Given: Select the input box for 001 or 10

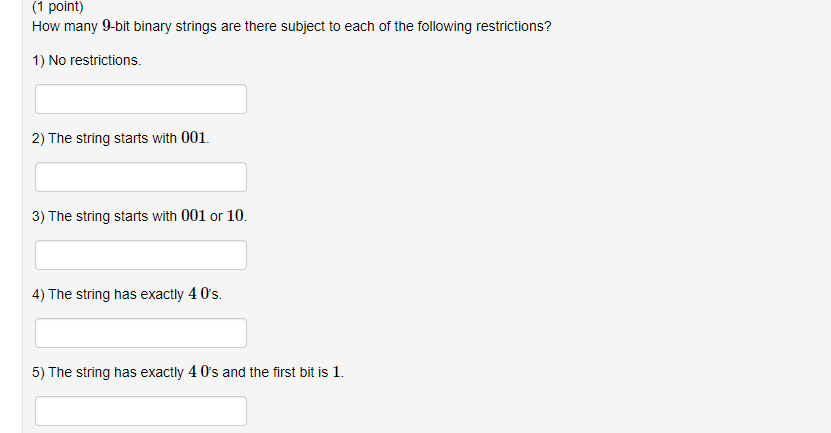Looking at the screenshot, I should pos(141,255).
